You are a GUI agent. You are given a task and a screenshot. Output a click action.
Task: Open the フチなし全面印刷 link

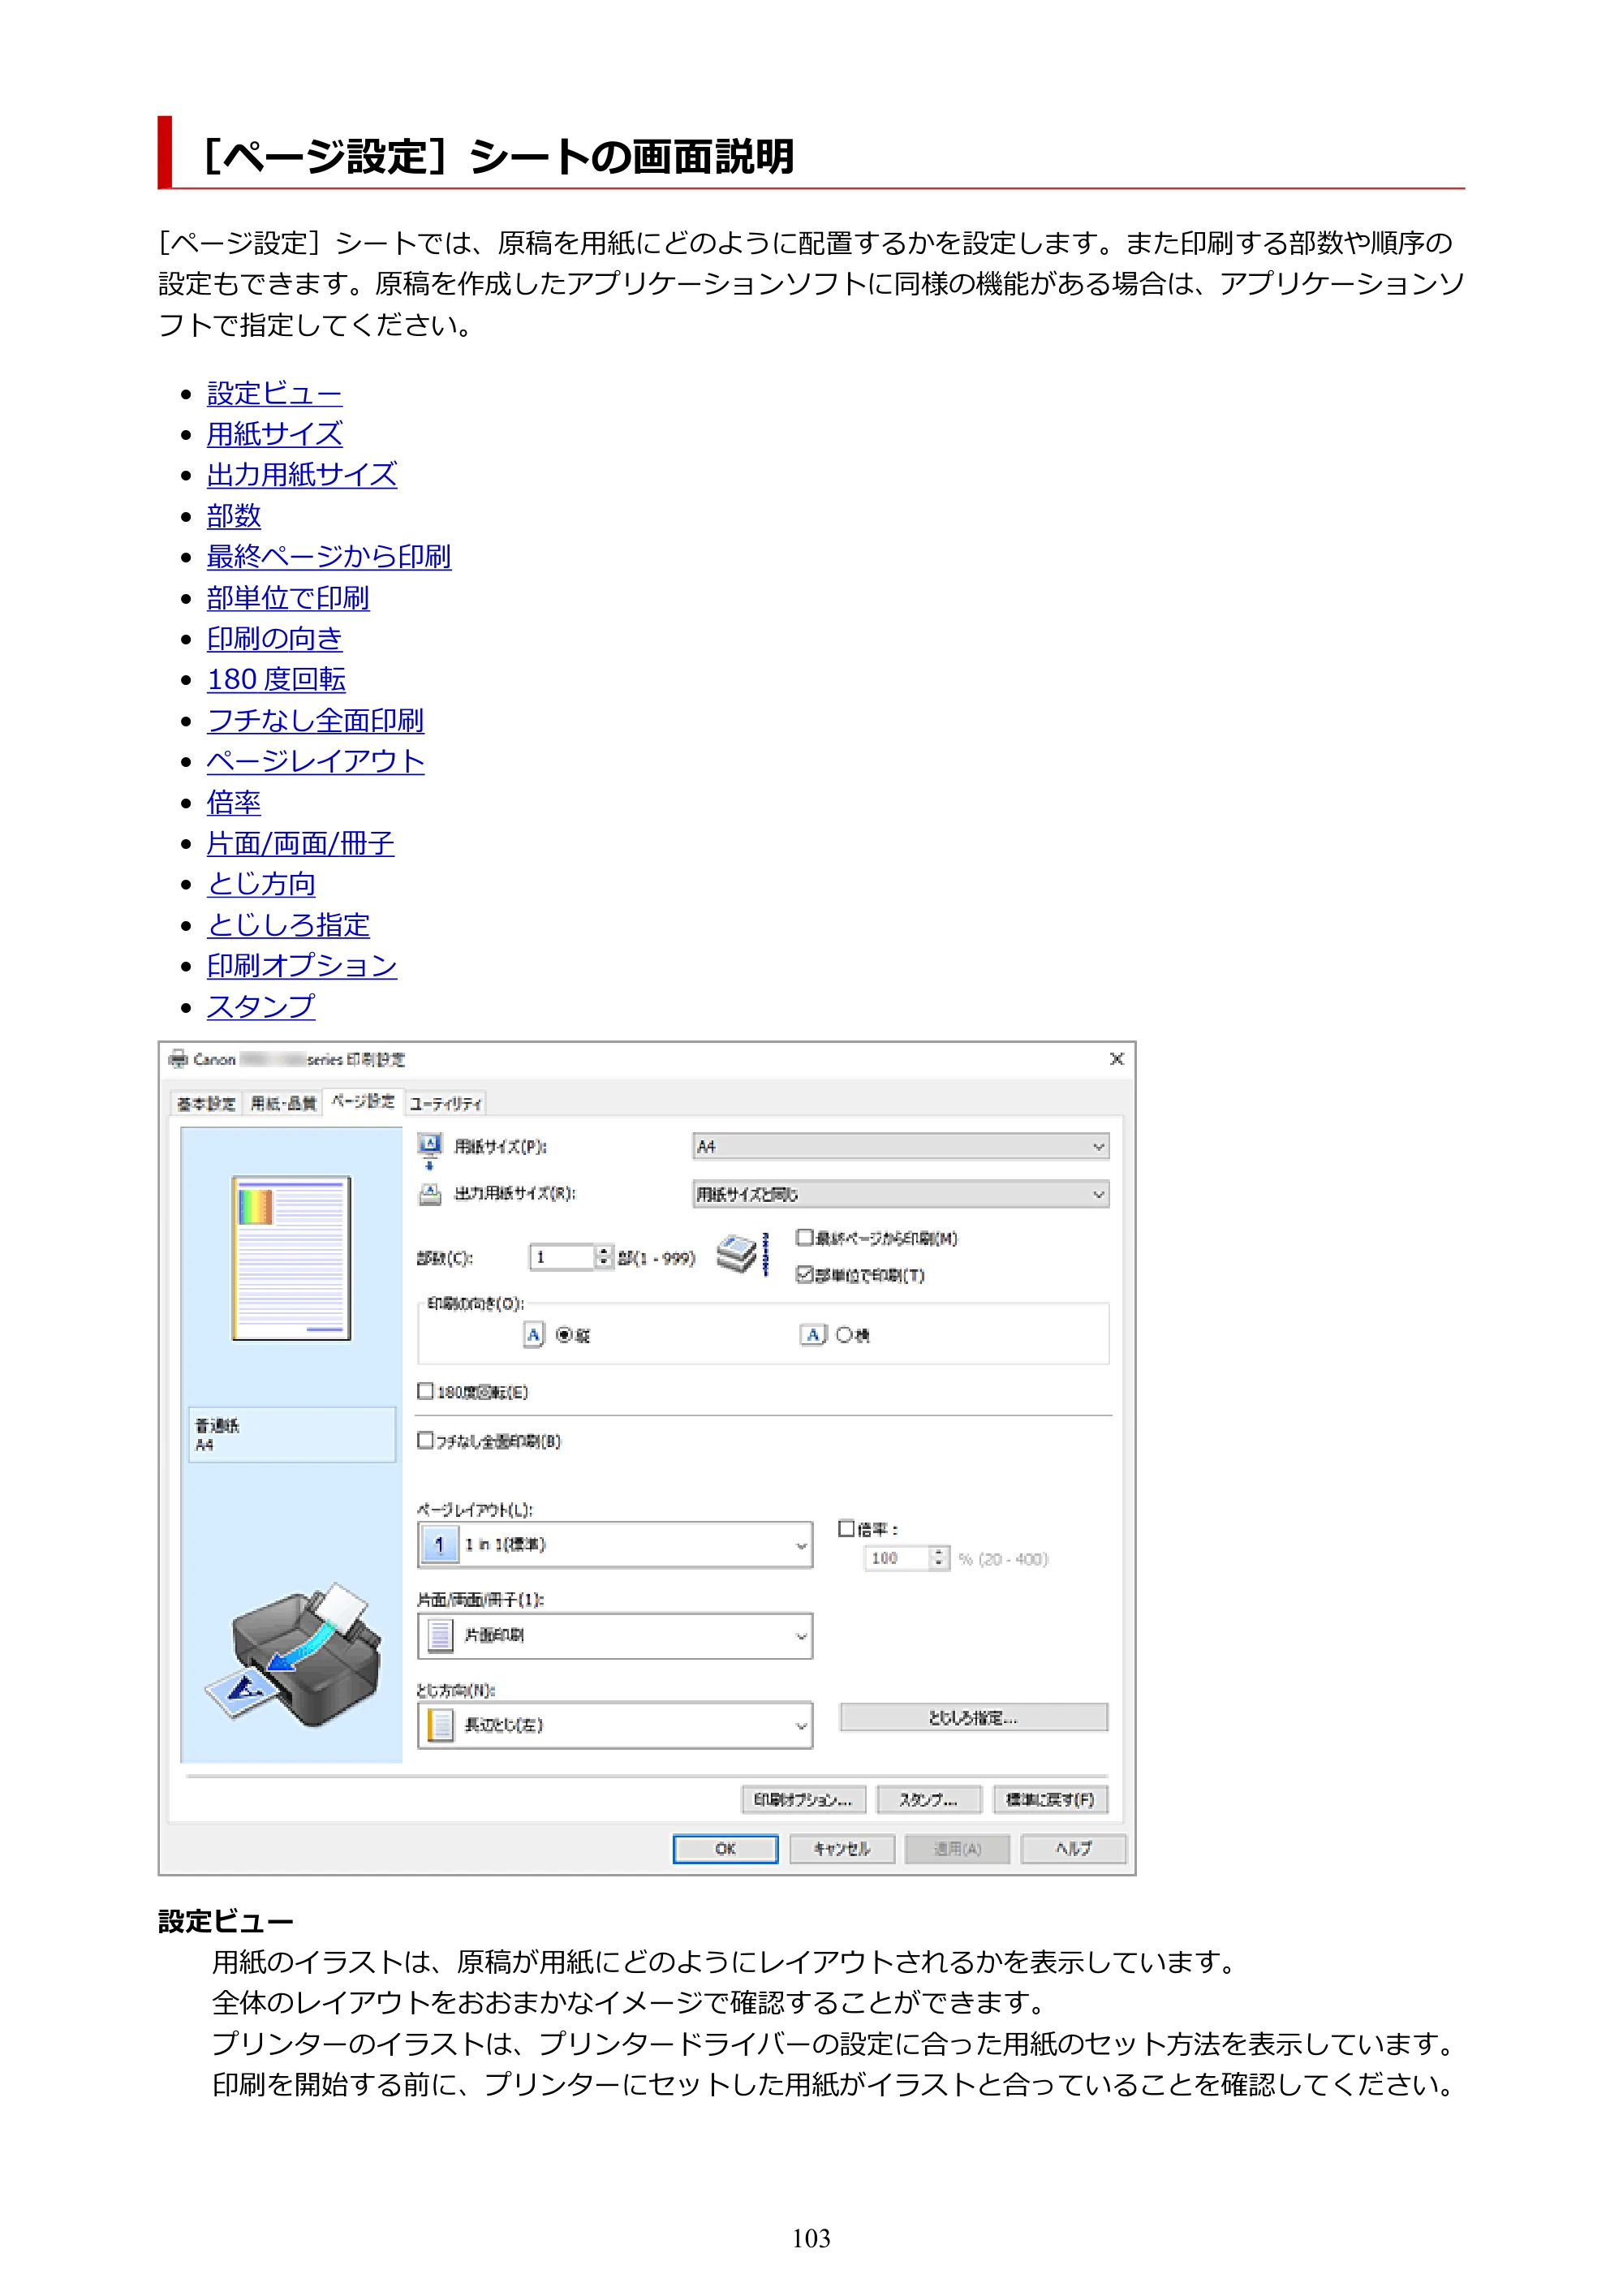click(315, 721)
